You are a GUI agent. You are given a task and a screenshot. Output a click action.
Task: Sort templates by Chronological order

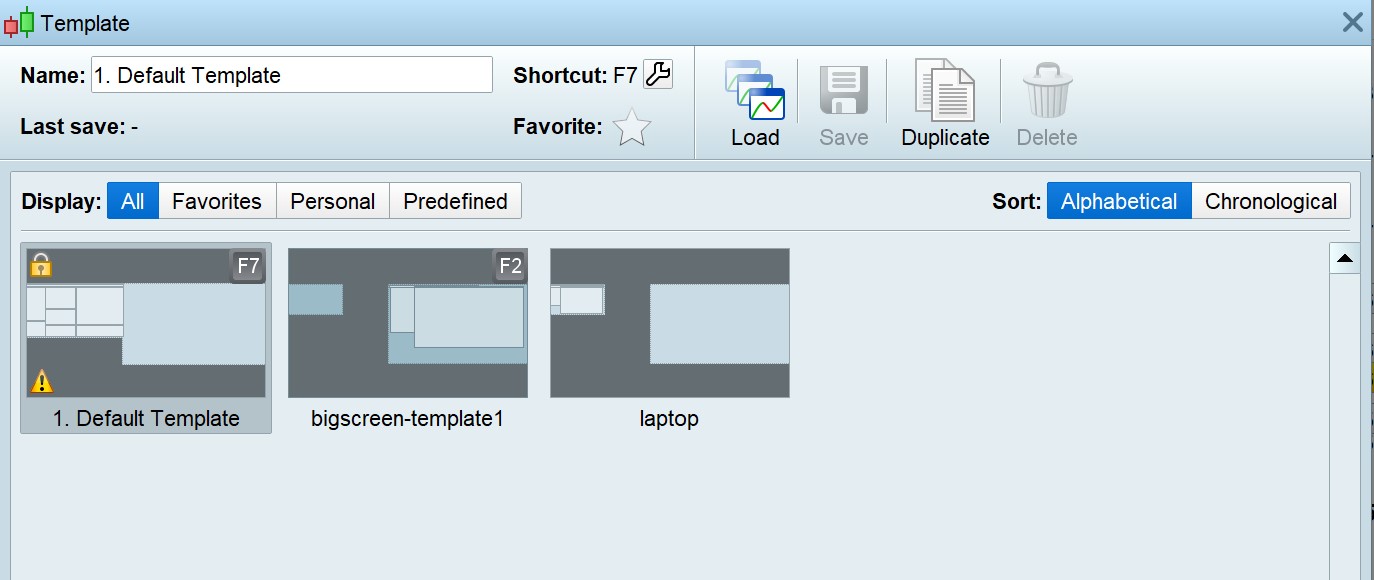[x=1270, y=201]
